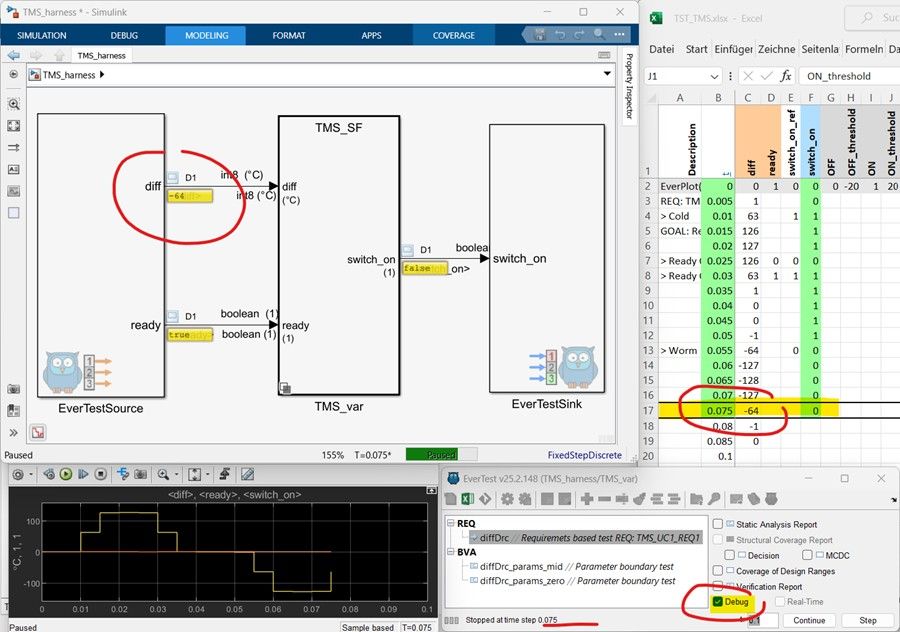900x632 pixels.
Task: Enable Coverage of Design Ranges checkbox
Action: (x=717, y=571)
